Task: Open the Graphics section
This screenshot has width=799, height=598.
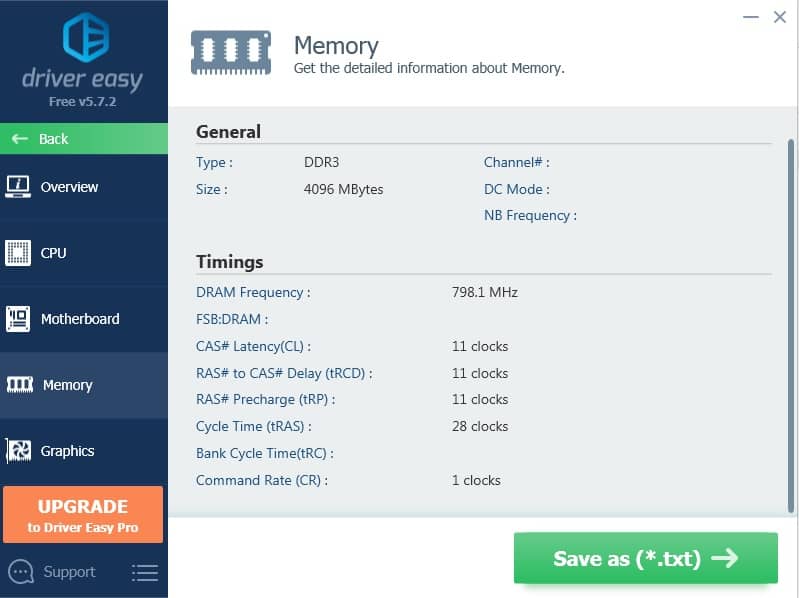Action: click(84, 451)
